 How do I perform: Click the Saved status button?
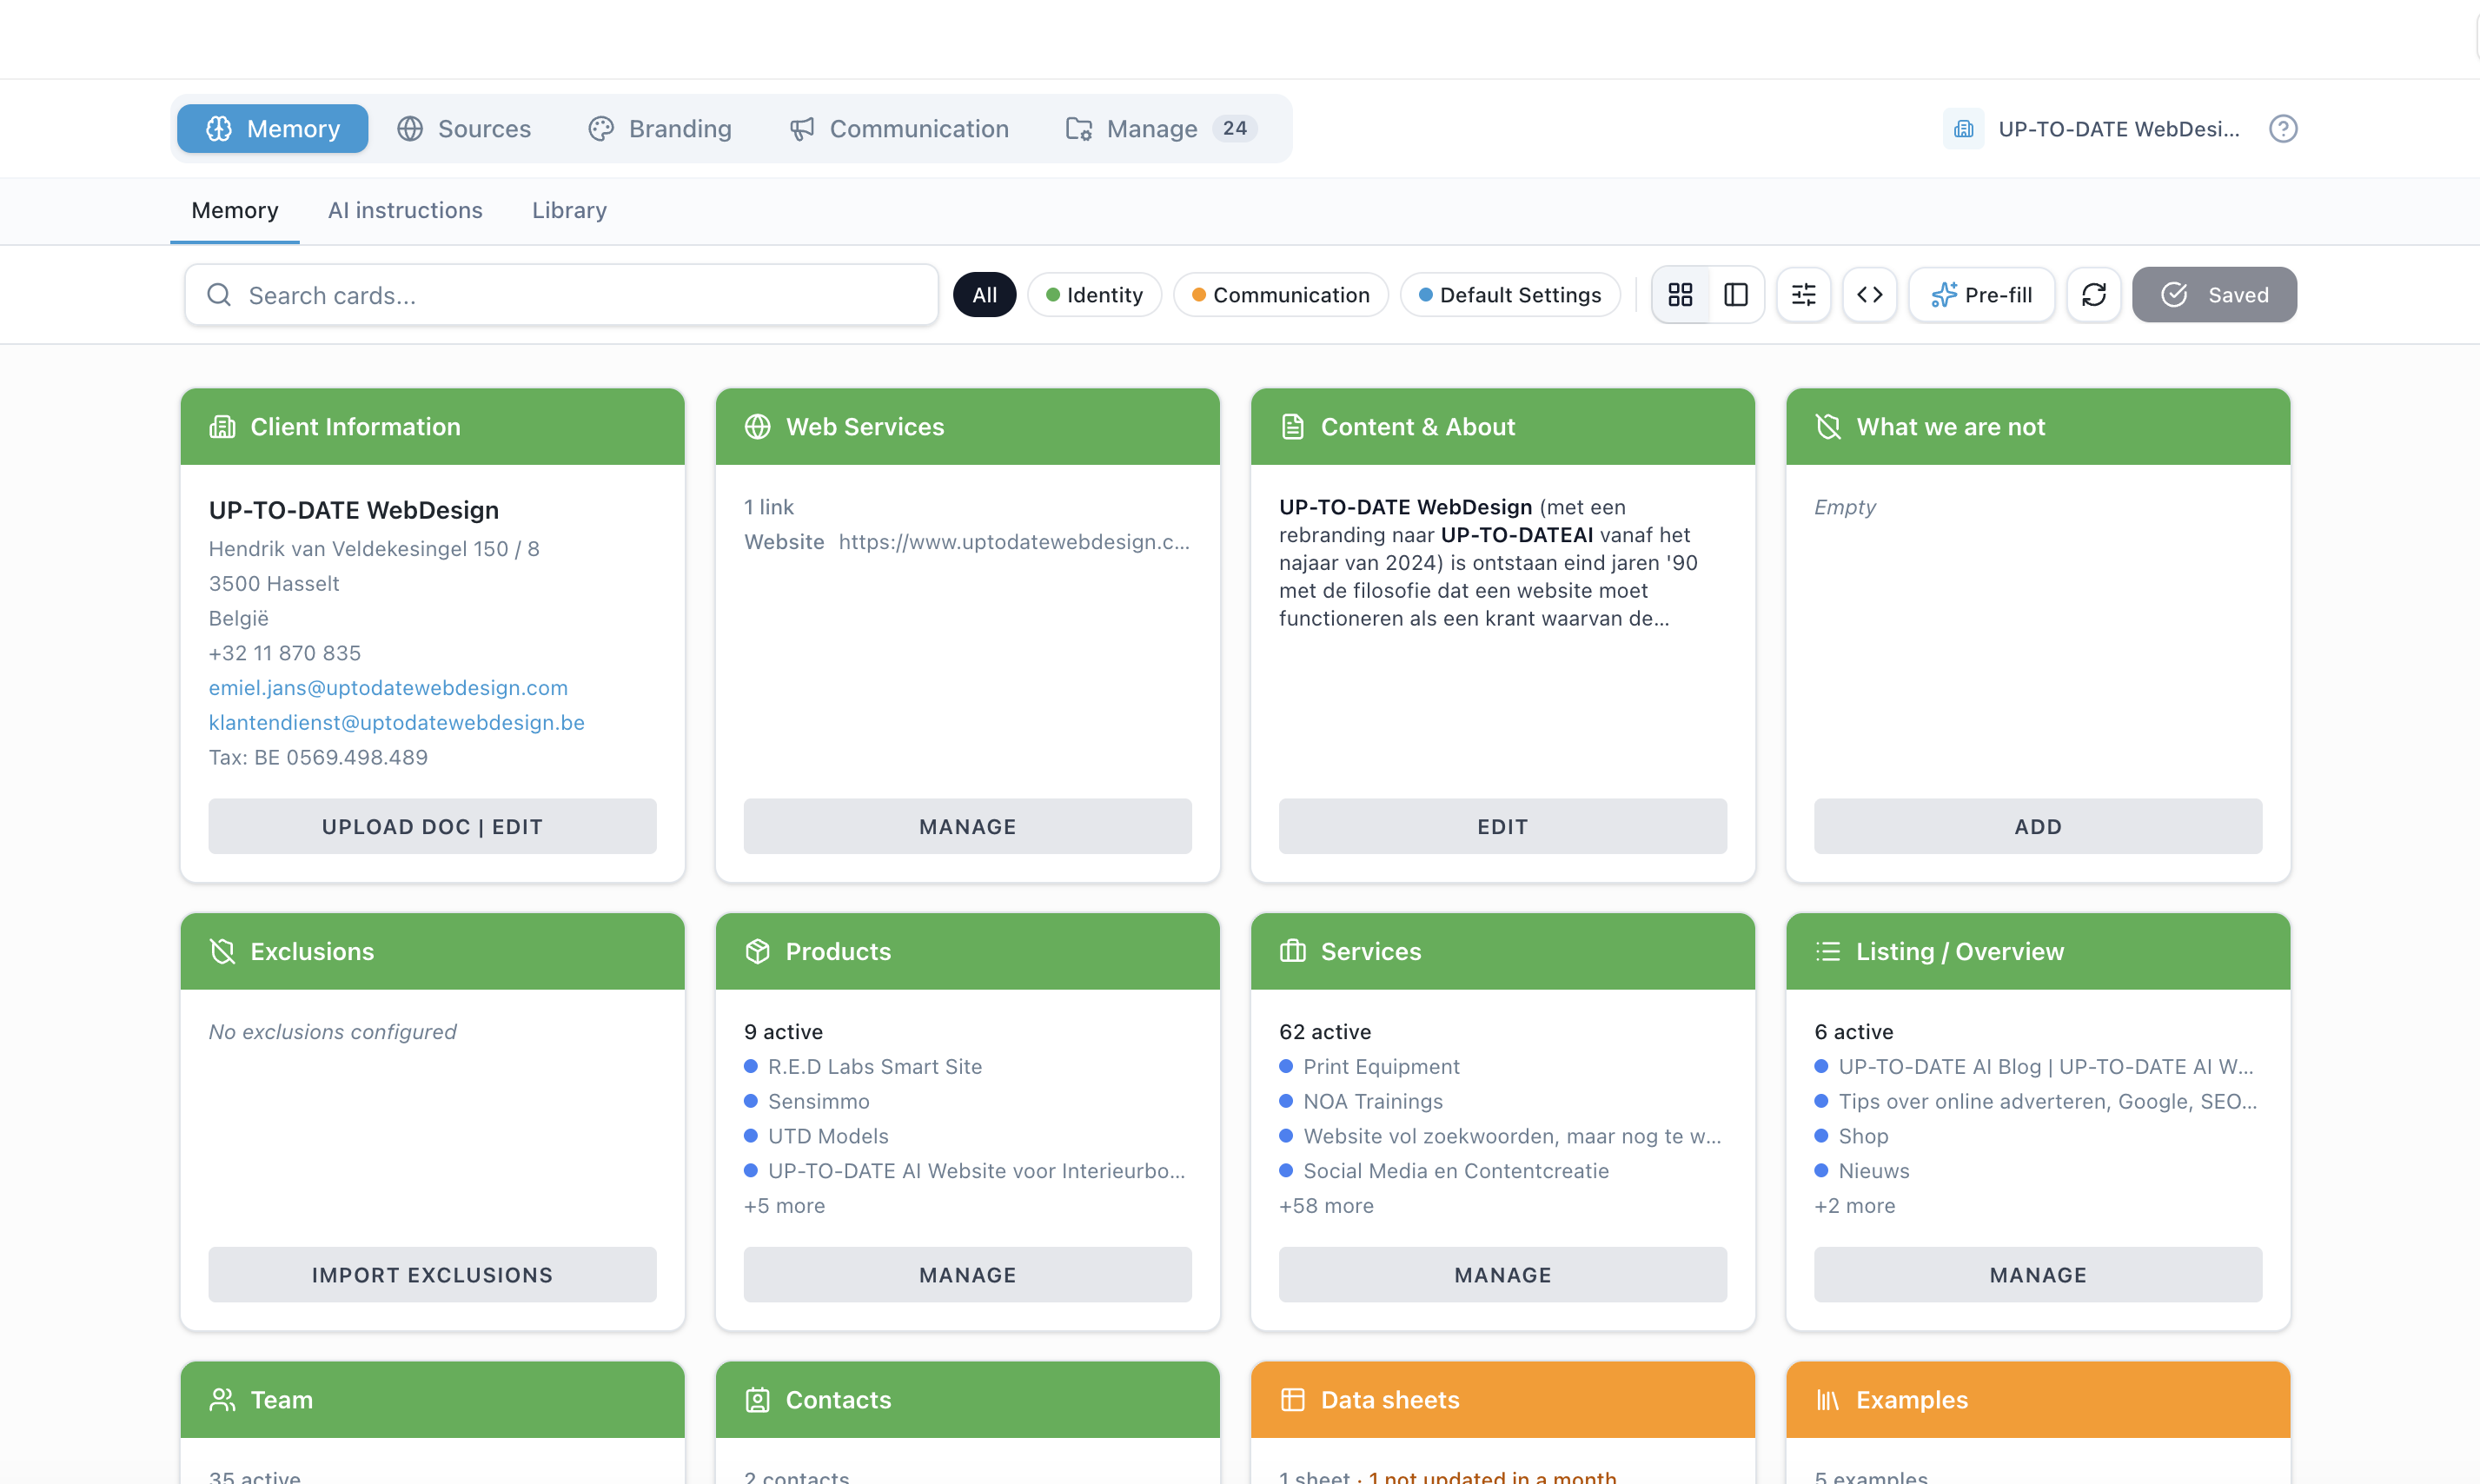[2213, 295]
